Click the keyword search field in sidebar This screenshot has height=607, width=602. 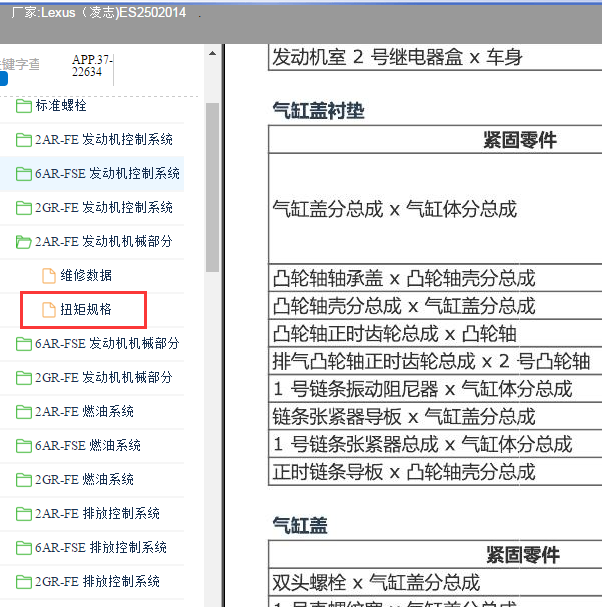click(x=20, y=64)
